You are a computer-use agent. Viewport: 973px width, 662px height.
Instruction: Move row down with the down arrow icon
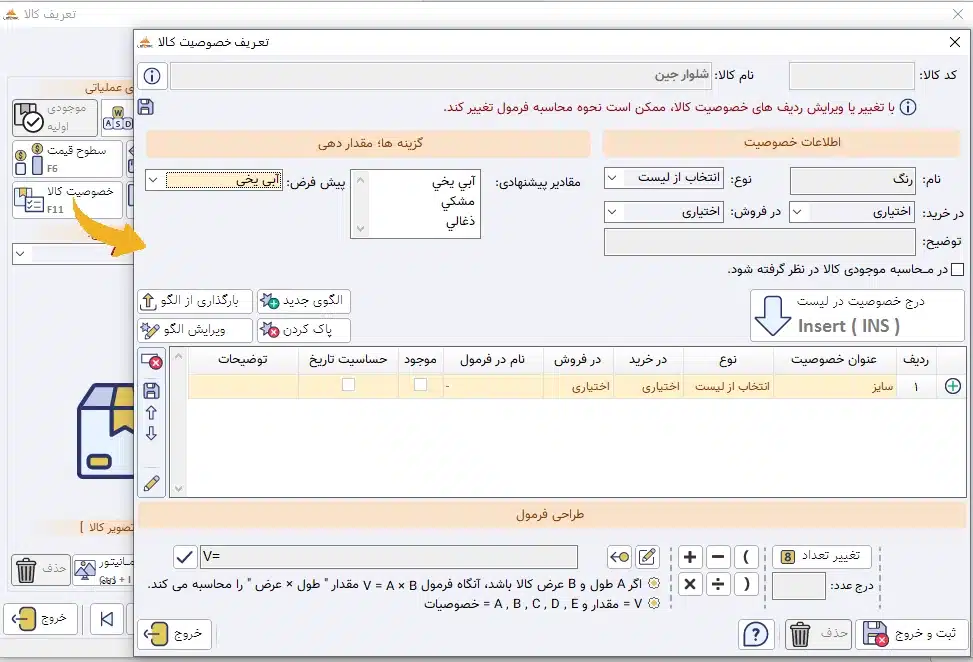(x=151, y=433)
